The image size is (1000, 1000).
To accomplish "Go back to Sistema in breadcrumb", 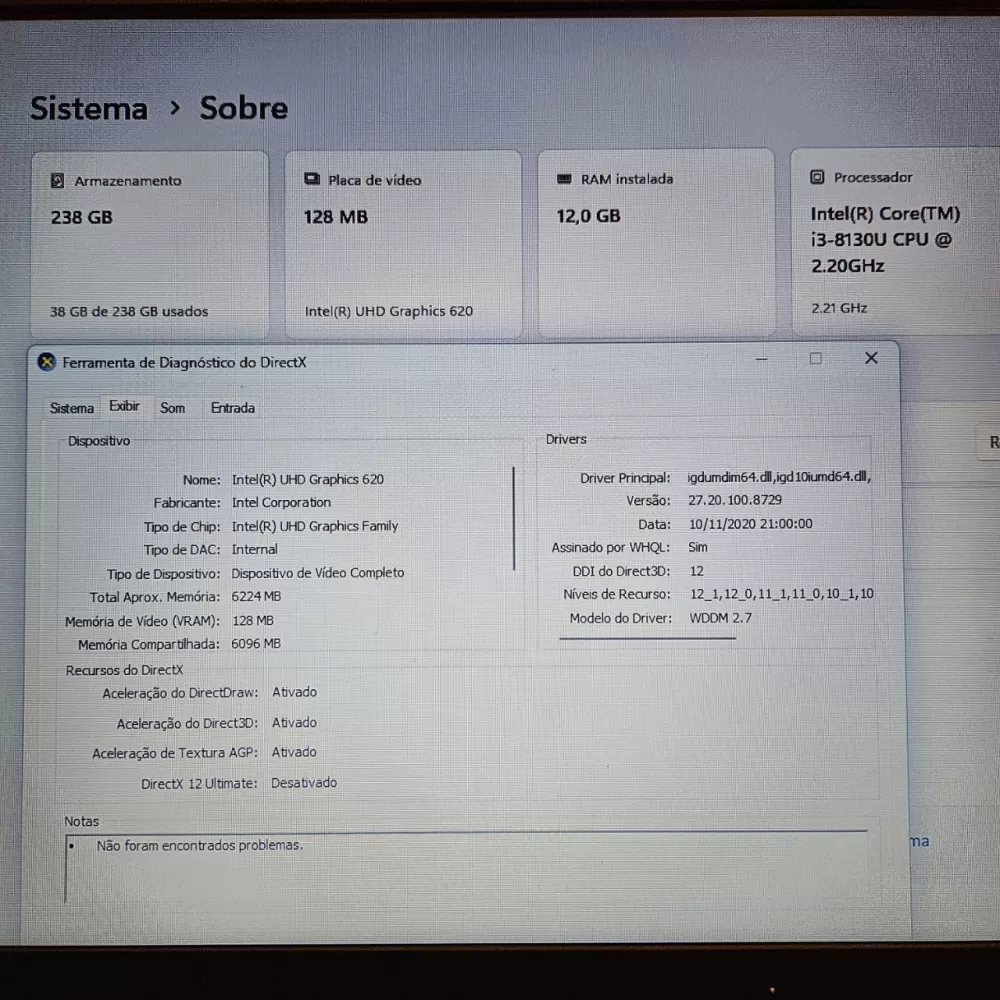I will [89, 108].
